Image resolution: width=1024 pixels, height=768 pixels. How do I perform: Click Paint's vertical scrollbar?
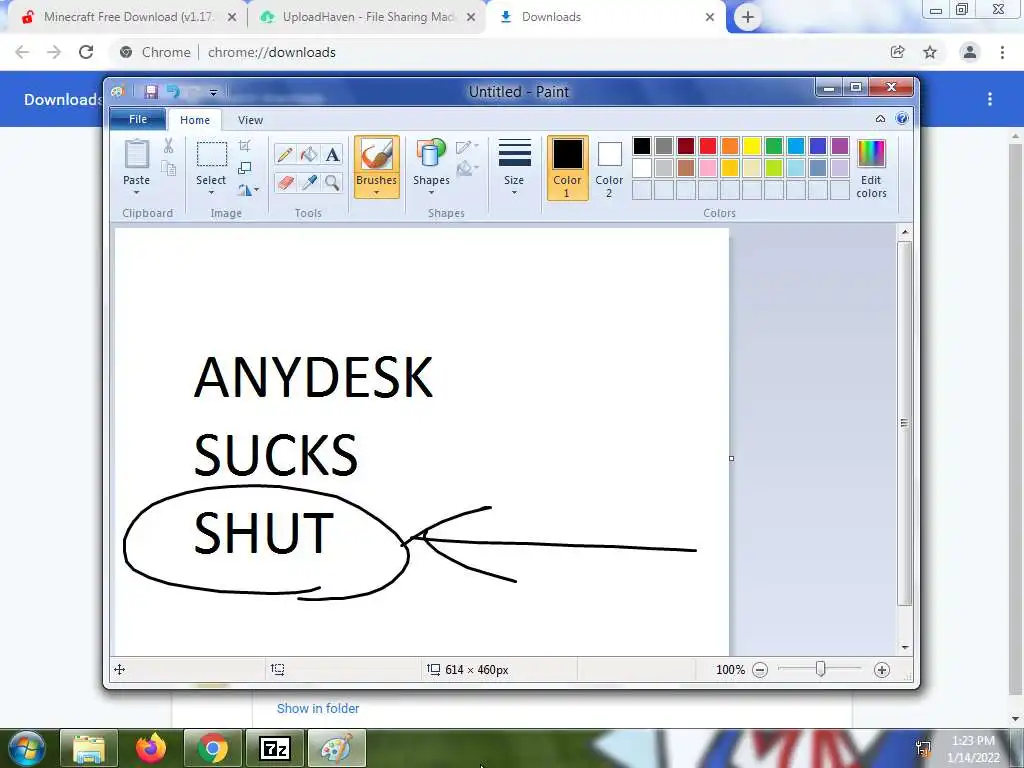904,423
